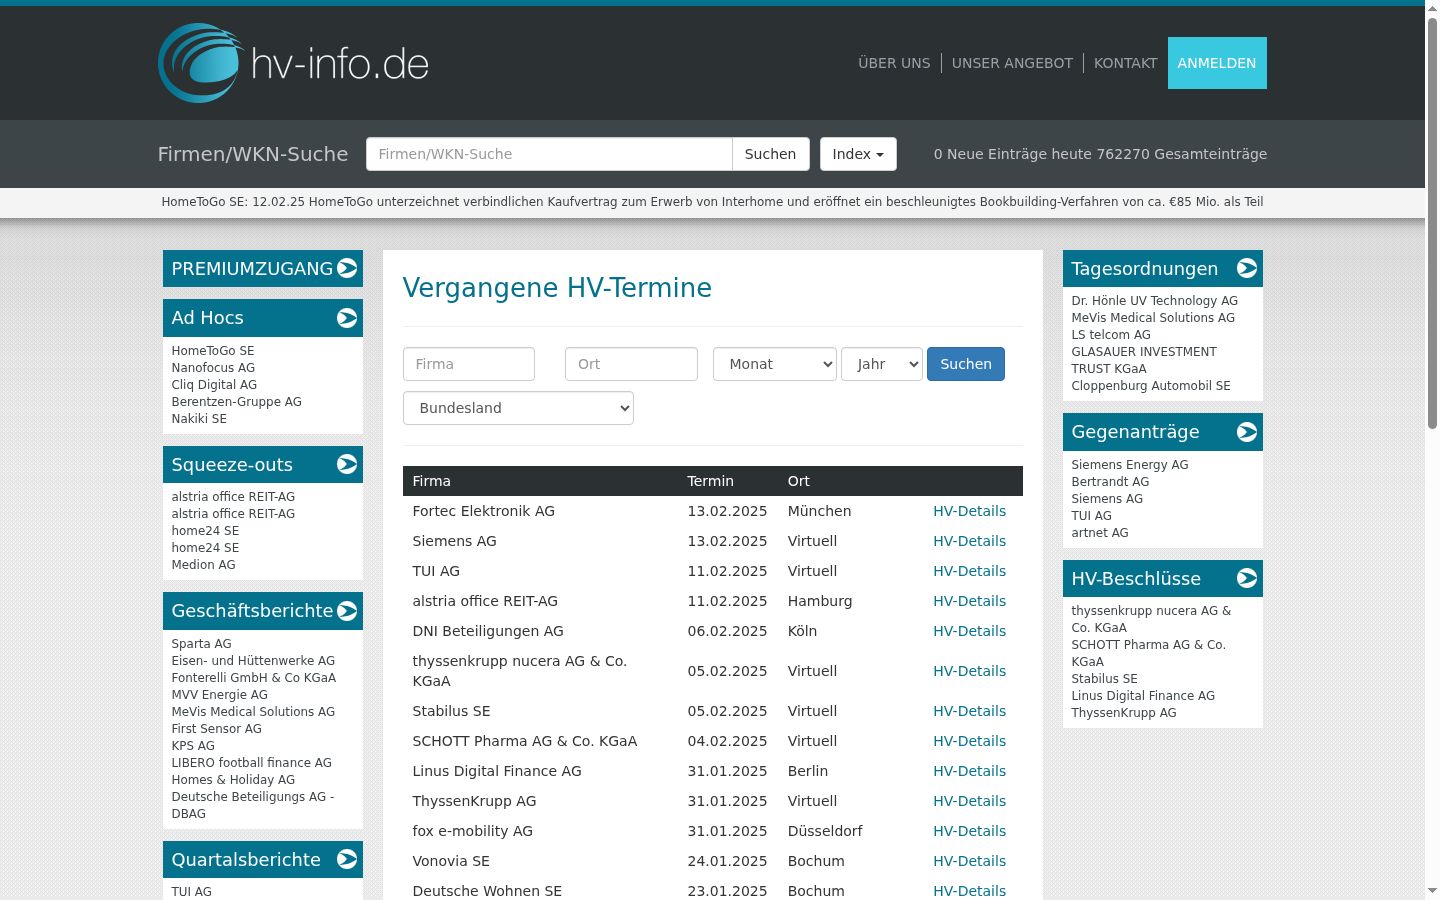The width and height of the screenshot is (1440, 900).
Task: Select the TUI AG table row name
Action: pos(436,571)
